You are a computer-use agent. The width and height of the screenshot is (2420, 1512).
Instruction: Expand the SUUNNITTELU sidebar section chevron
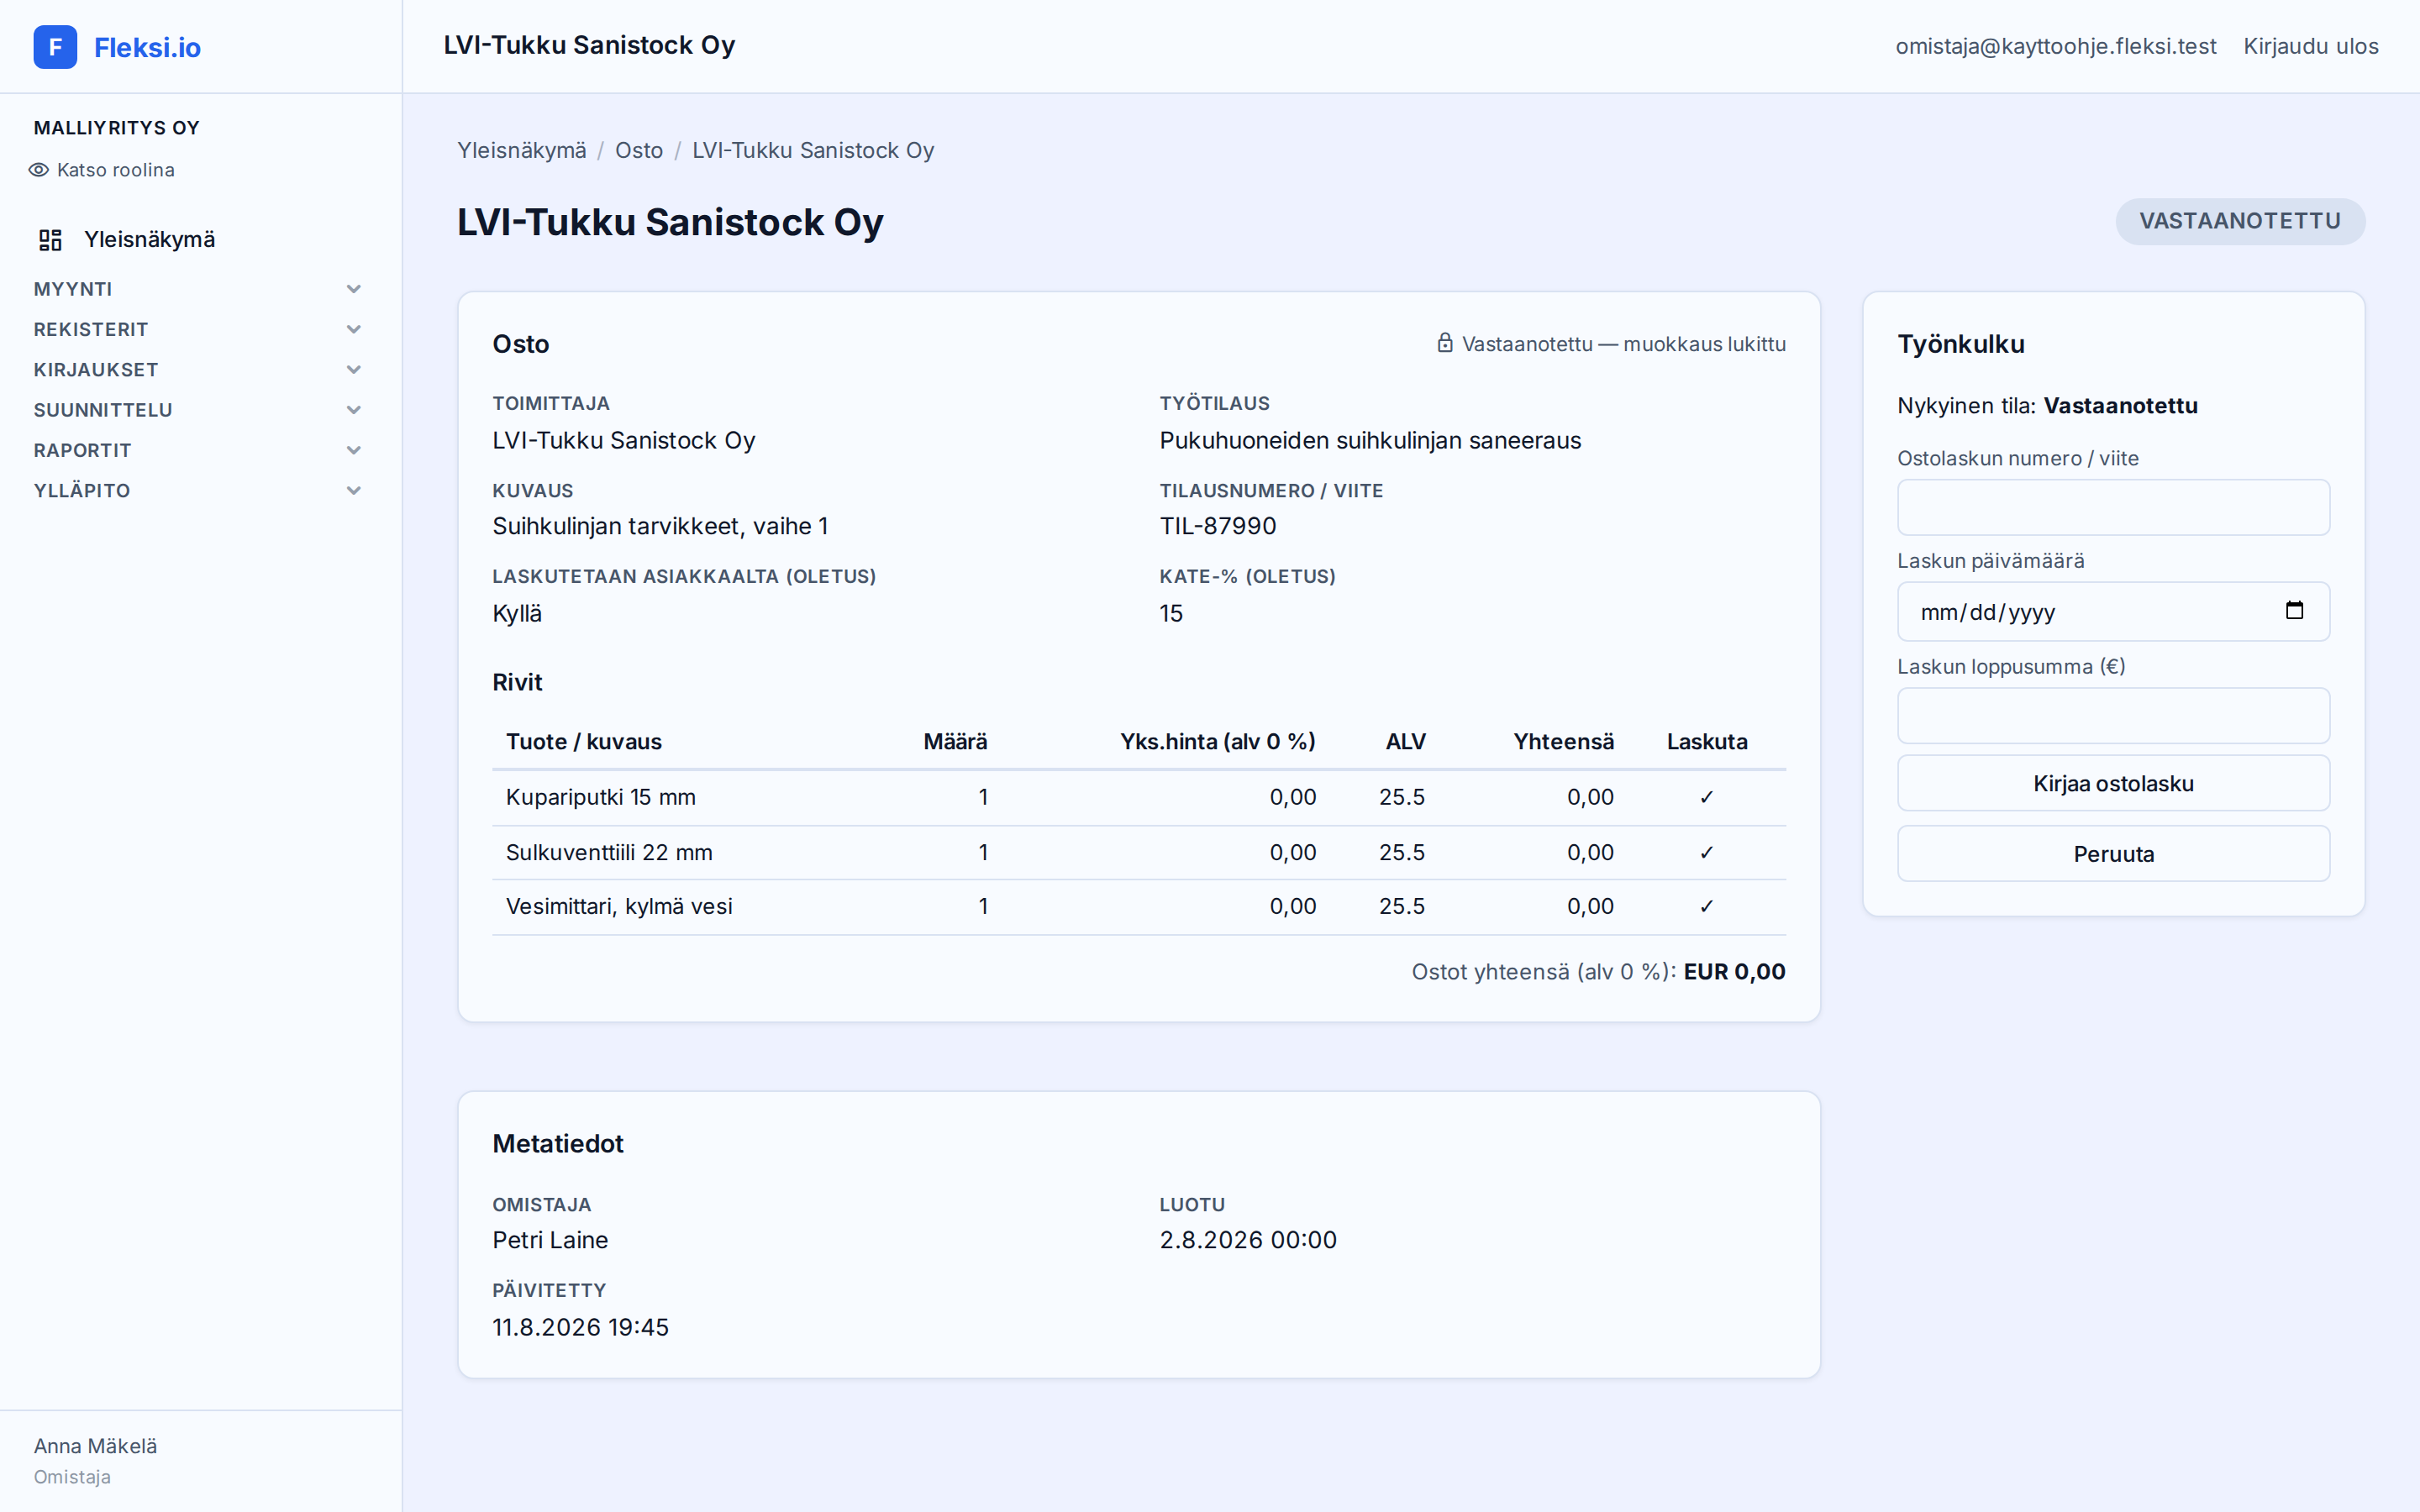[353, 410]
